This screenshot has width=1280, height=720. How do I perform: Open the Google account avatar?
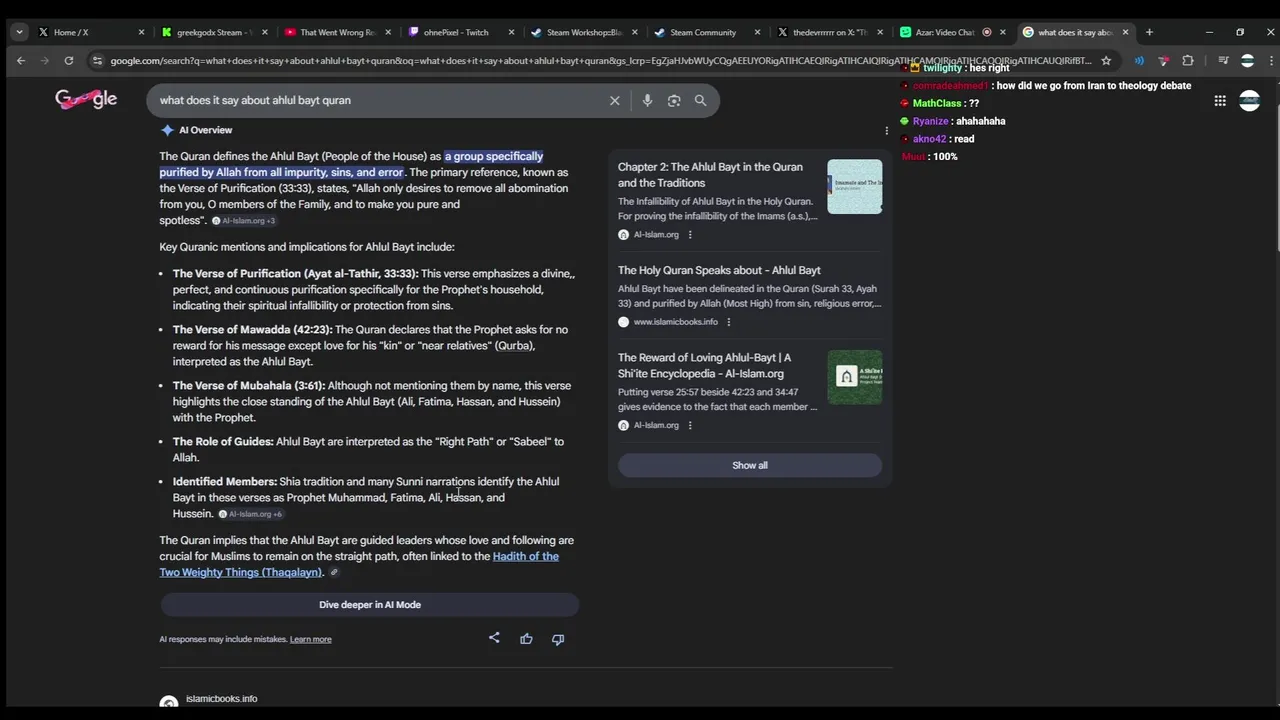(1250, 100)
